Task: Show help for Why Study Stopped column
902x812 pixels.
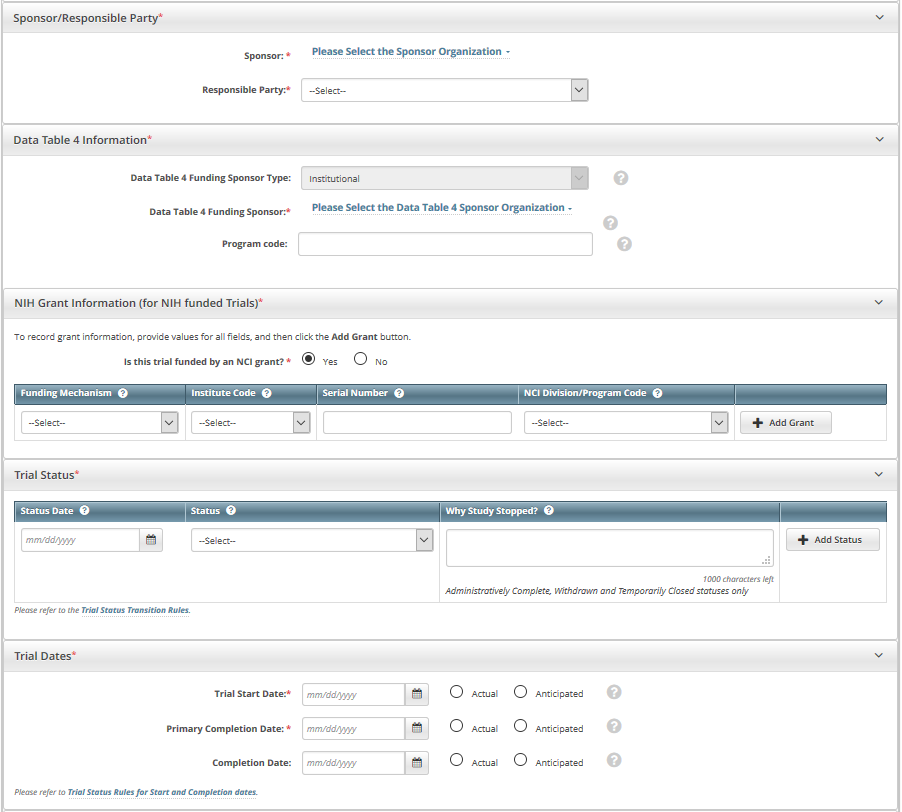Action: click(549, 510)
